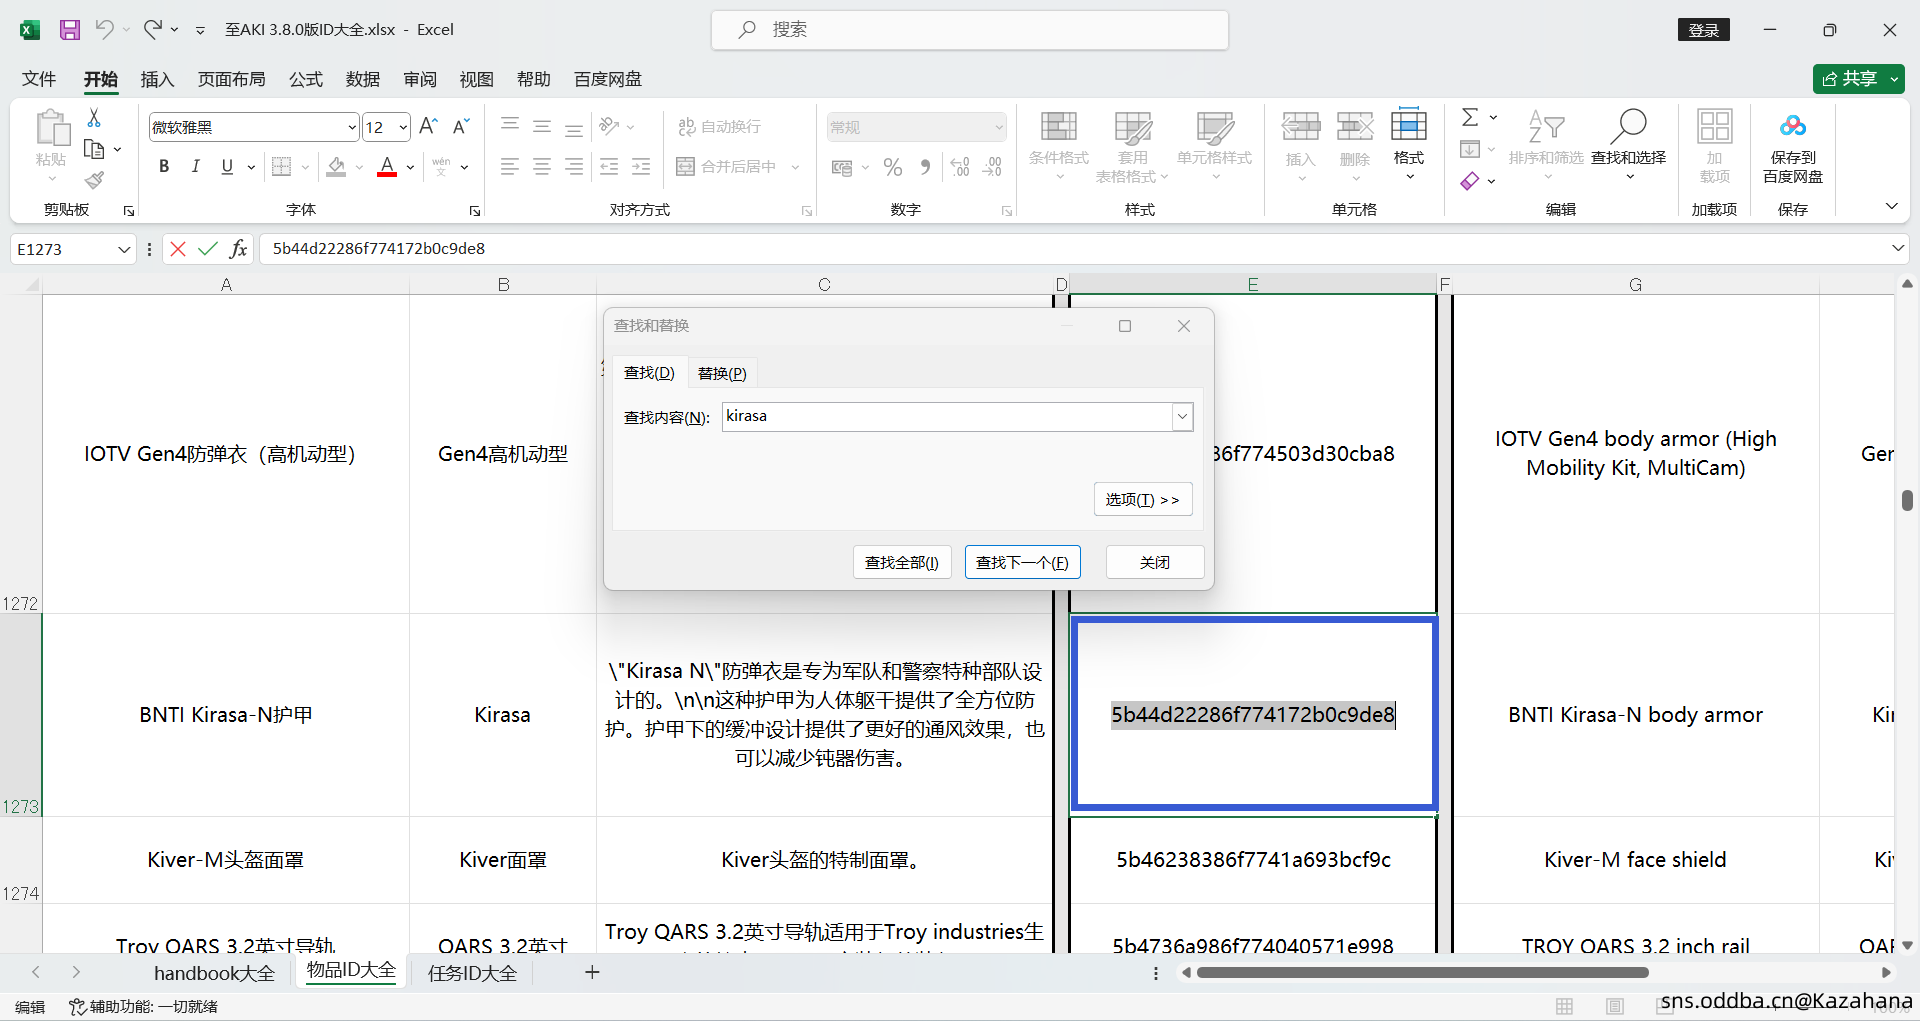Click the Cut scissors icon
The image size is (1920, 1021).
coord(94,118)
